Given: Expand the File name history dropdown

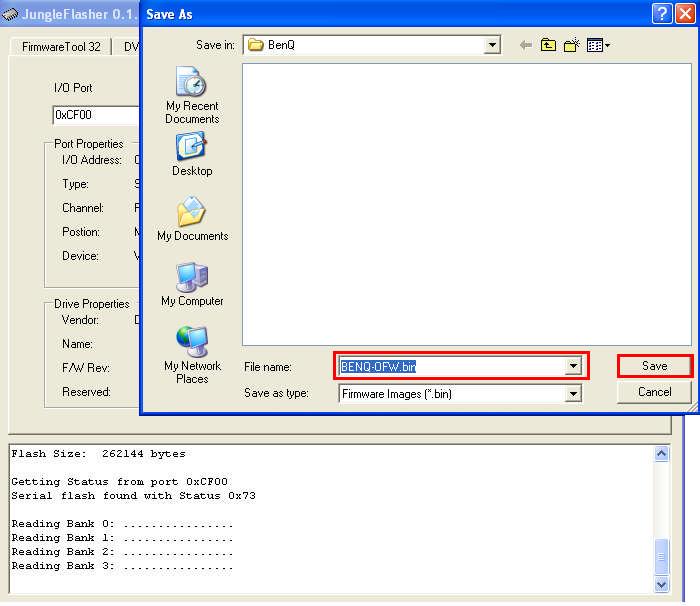Looking at the screenshot, I should click(573, 366).
